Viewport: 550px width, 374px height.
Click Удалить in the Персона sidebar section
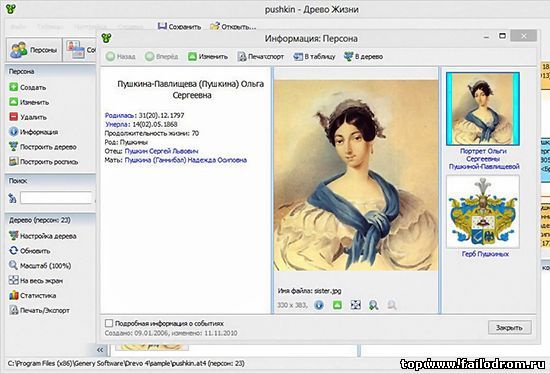coord(28,117)
